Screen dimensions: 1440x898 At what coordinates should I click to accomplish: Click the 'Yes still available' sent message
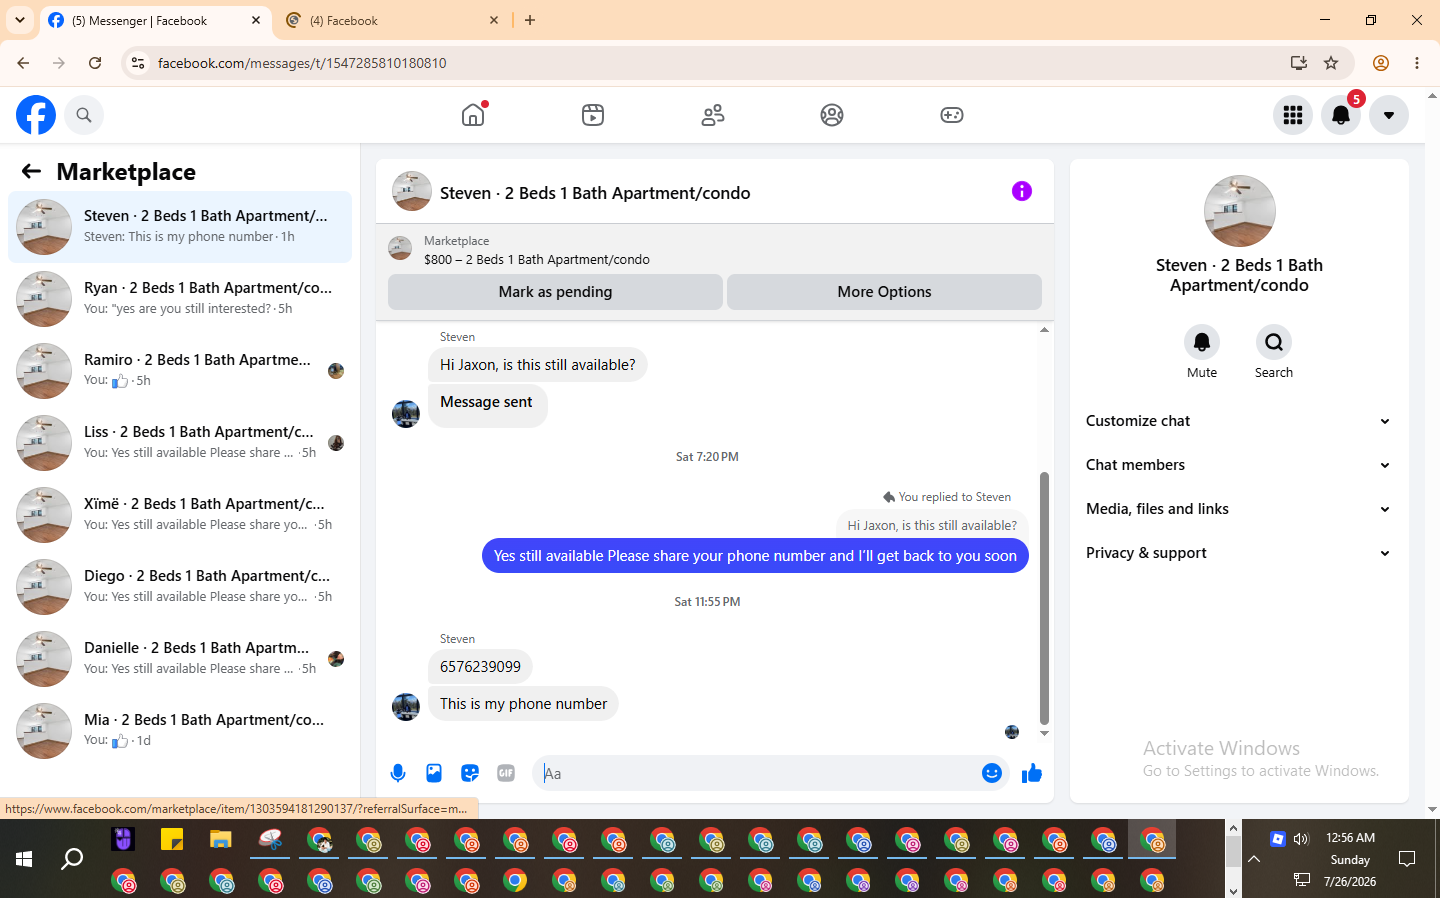pyautogui.click(x=755, y=556)
